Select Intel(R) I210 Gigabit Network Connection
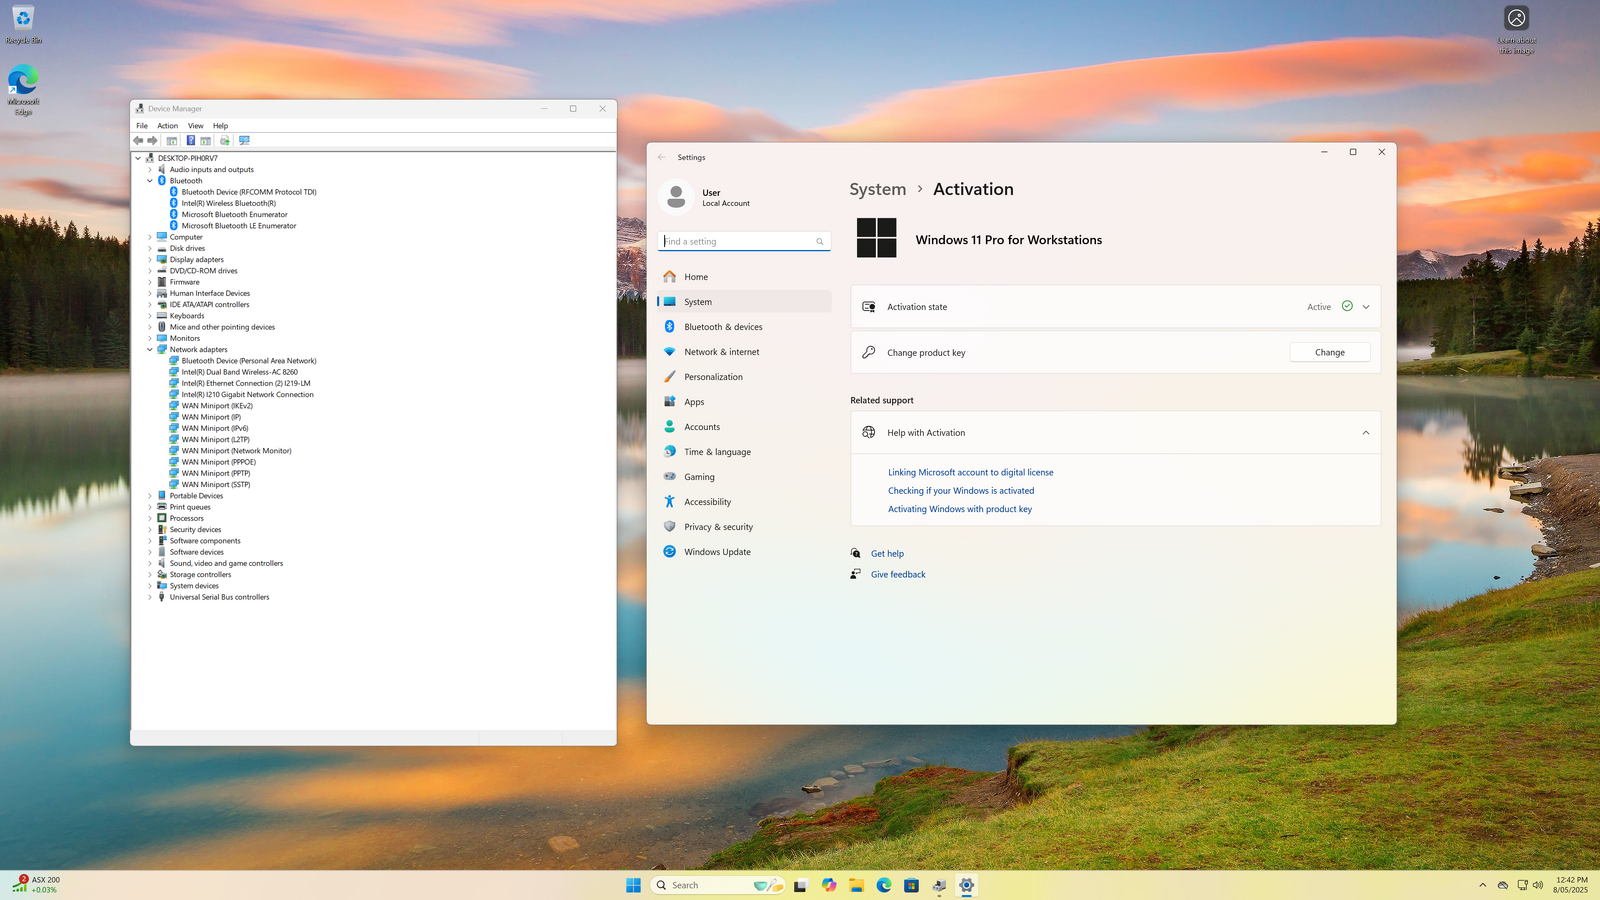This screenshot has height=900, width=1600. [x=247, y=395]
